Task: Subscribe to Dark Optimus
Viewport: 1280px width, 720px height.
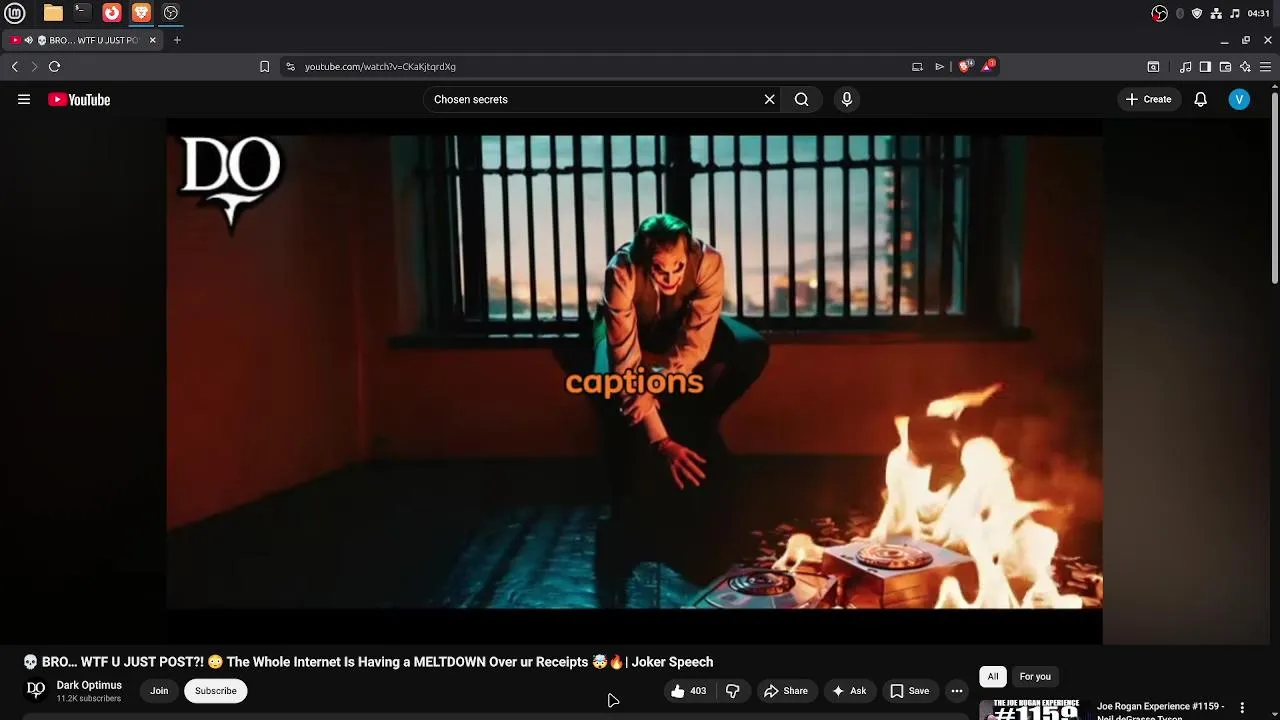Action: pyautogui.click(x=215, y=691)
